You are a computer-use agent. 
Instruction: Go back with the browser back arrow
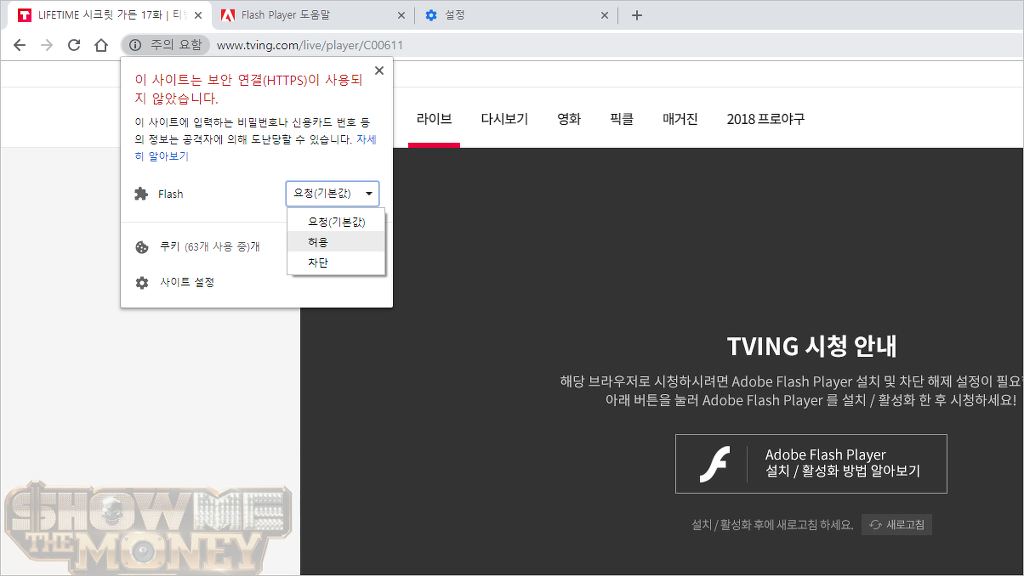coord(20,45)
